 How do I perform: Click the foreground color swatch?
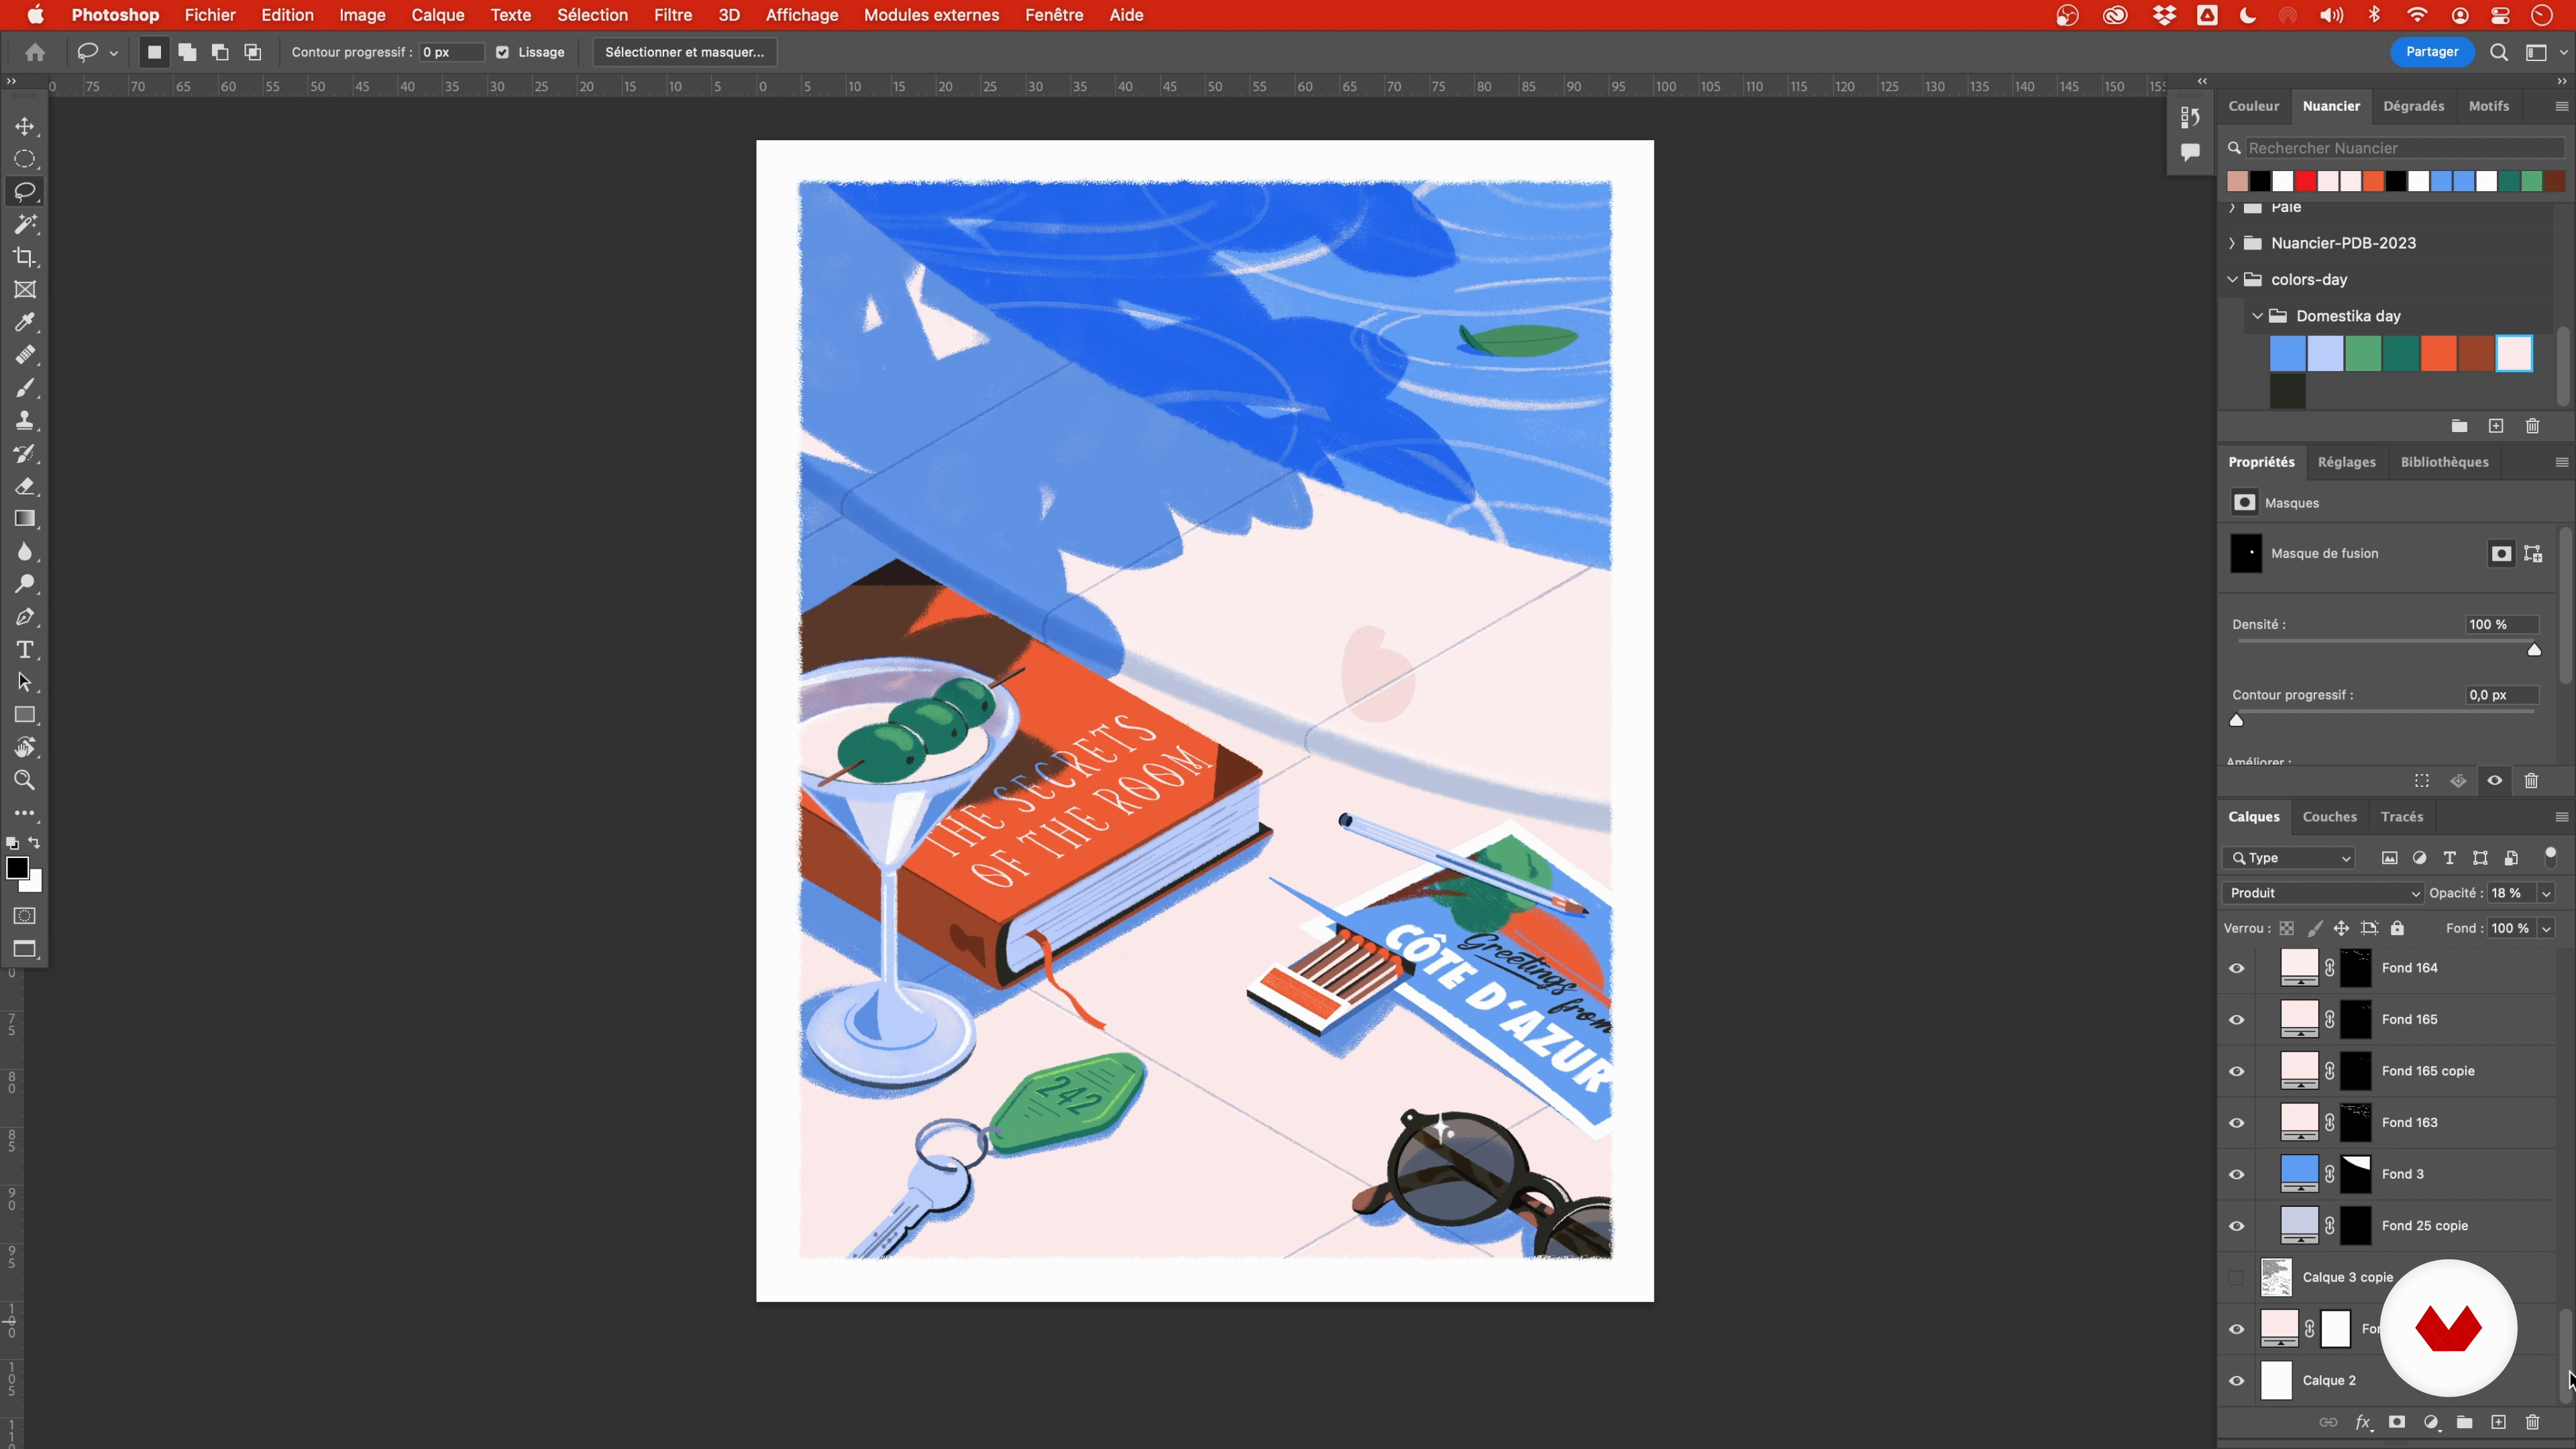coord(17,868)
